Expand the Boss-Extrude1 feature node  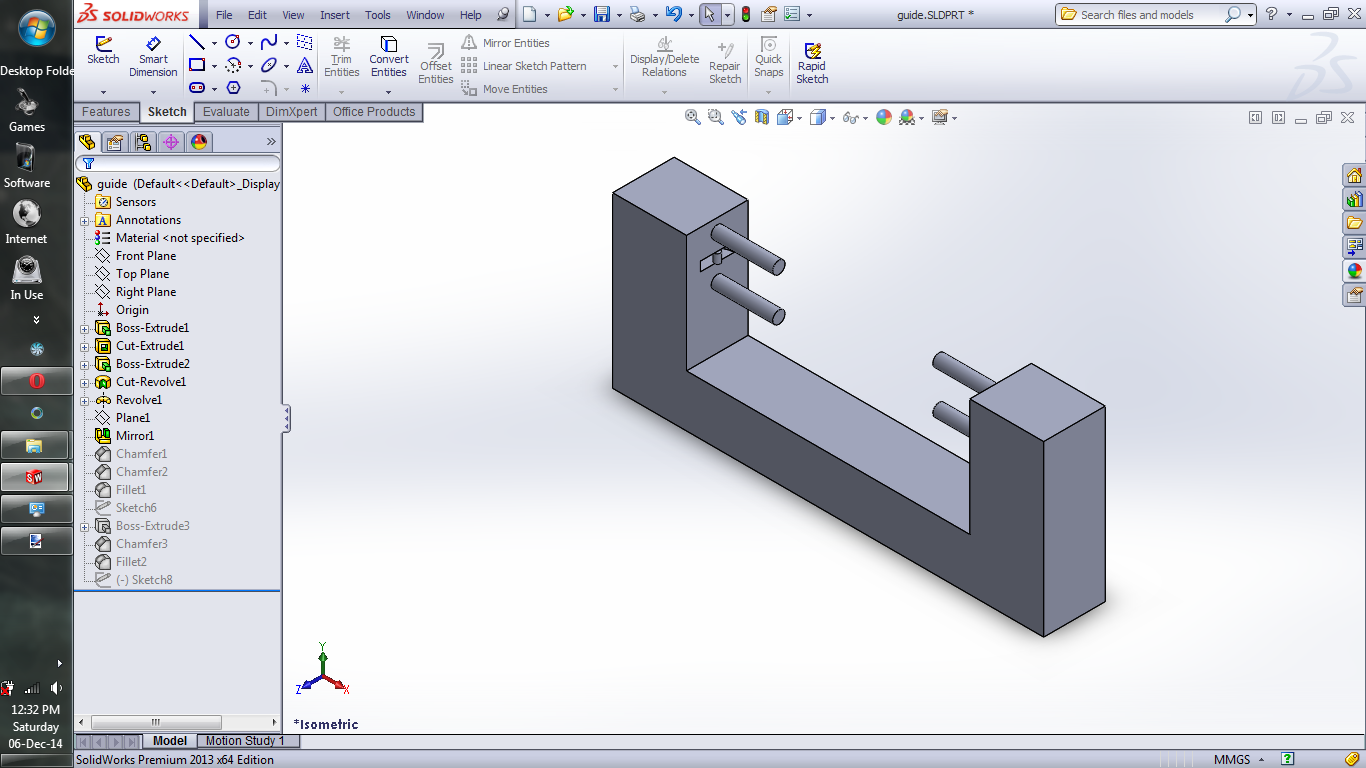85,328
